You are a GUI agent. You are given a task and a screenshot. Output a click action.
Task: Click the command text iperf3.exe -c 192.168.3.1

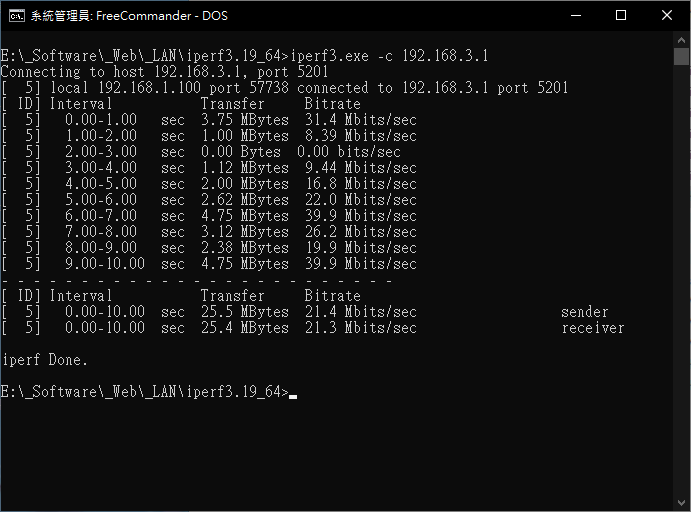pyautogui.click(x=389, y=56)
